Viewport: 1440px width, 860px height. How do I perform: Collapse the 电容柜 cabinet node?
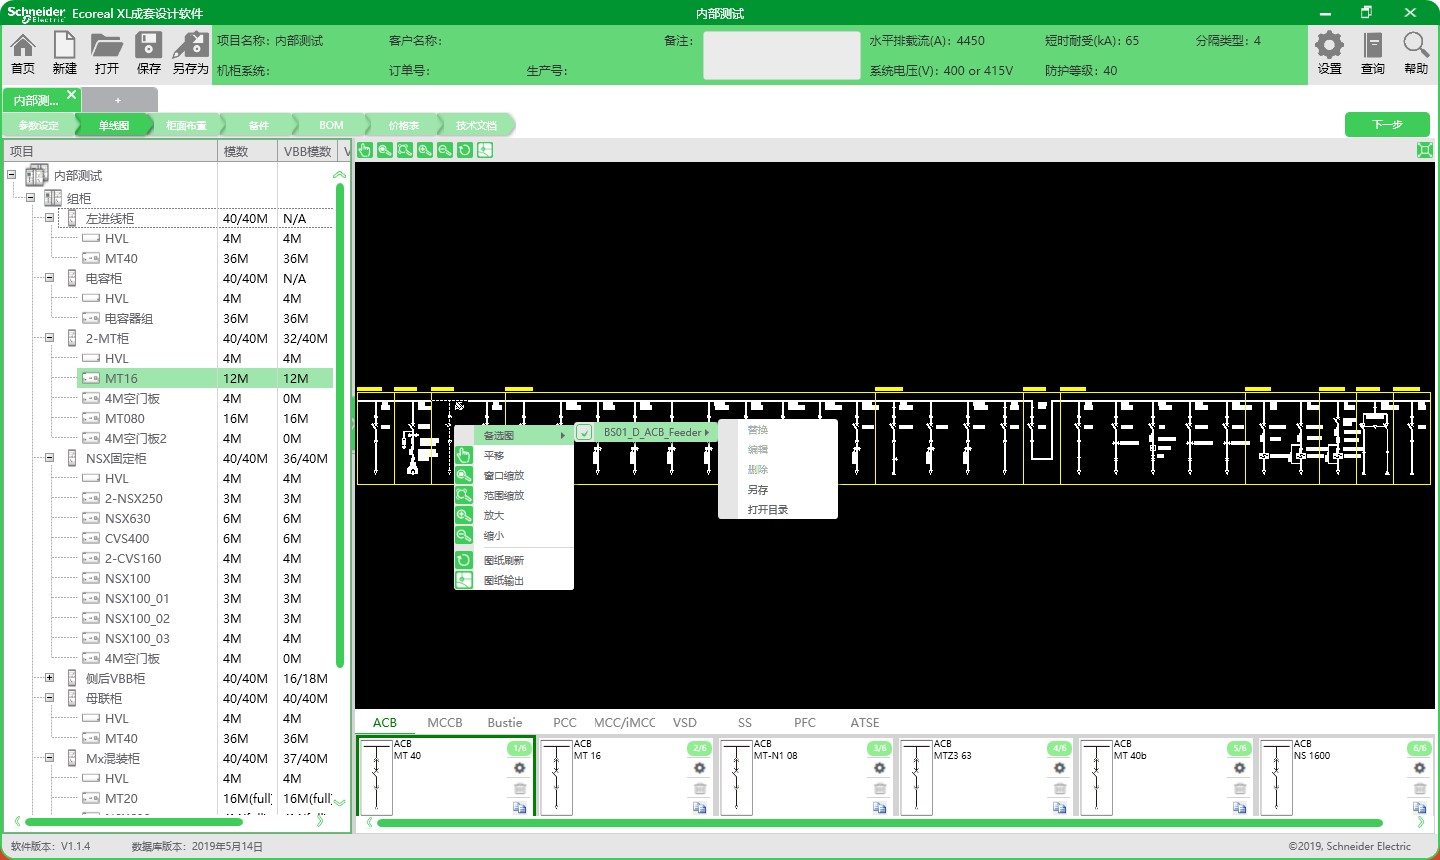[x=49, y=278]
